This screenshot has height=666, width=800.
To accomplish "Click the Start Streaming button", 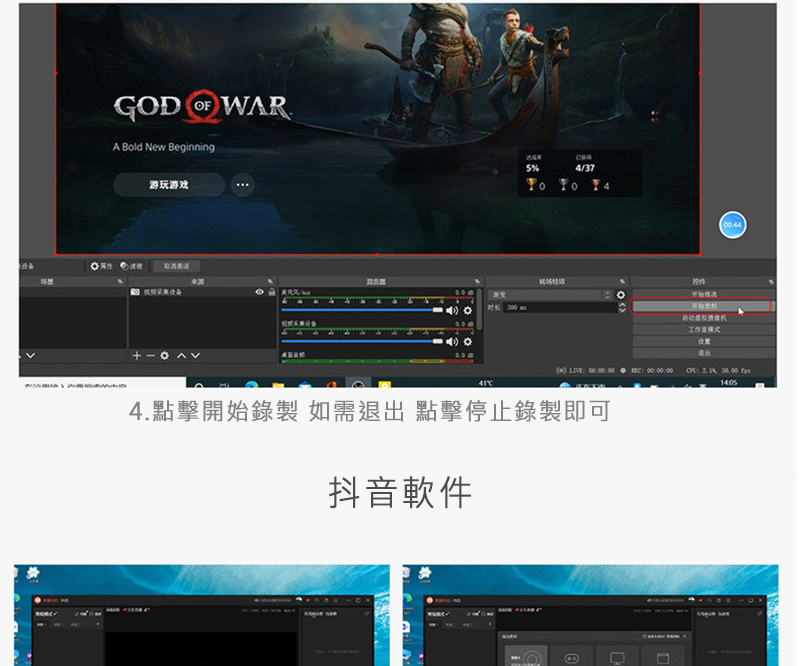I will pos(704,295).
